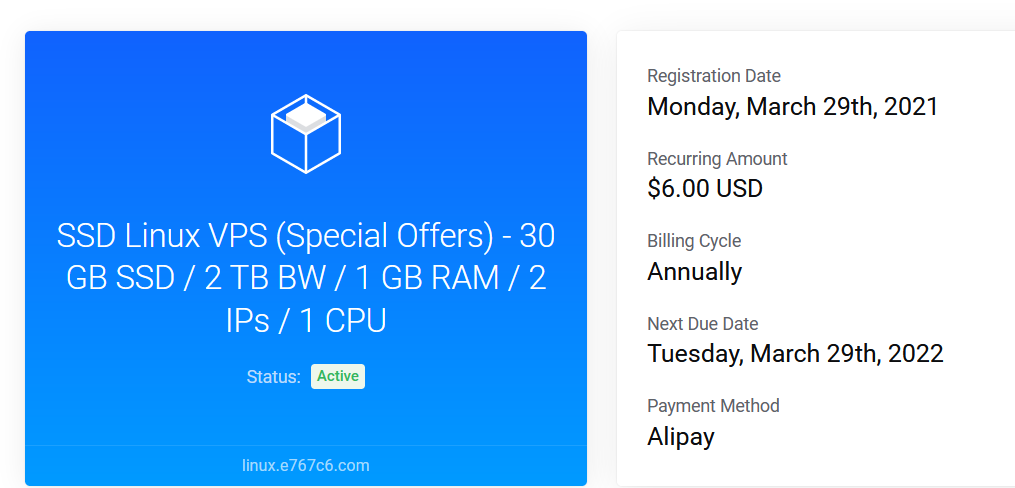Click the 2 TB BW specification text
Image resolution: width=1015 pixels, height=488 pixels.
(265, 279)
